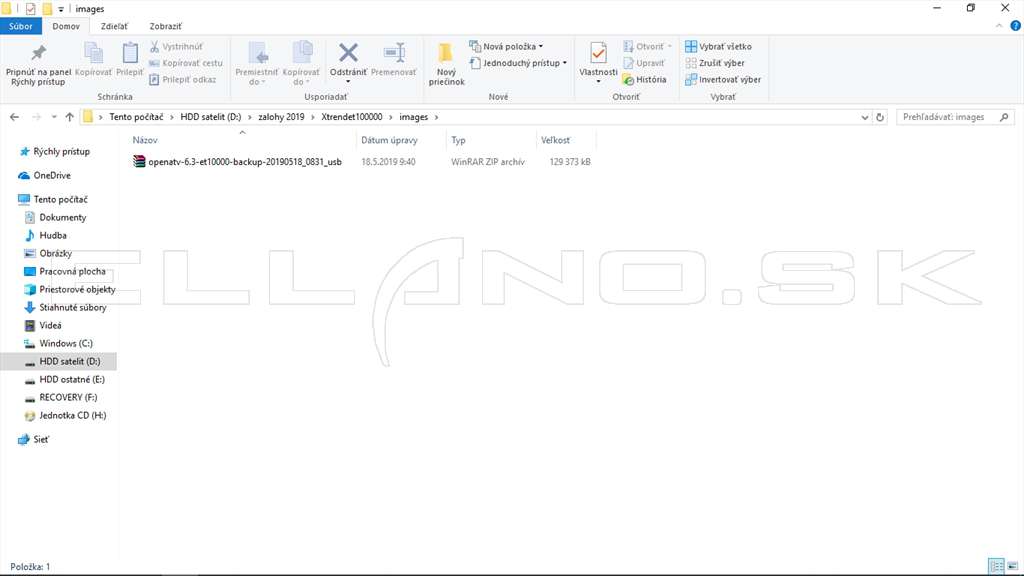Image resolution: width=1024 pixels, height=576 pixels.
Task: Go up one folder level
Action: [x=69, y=117]
